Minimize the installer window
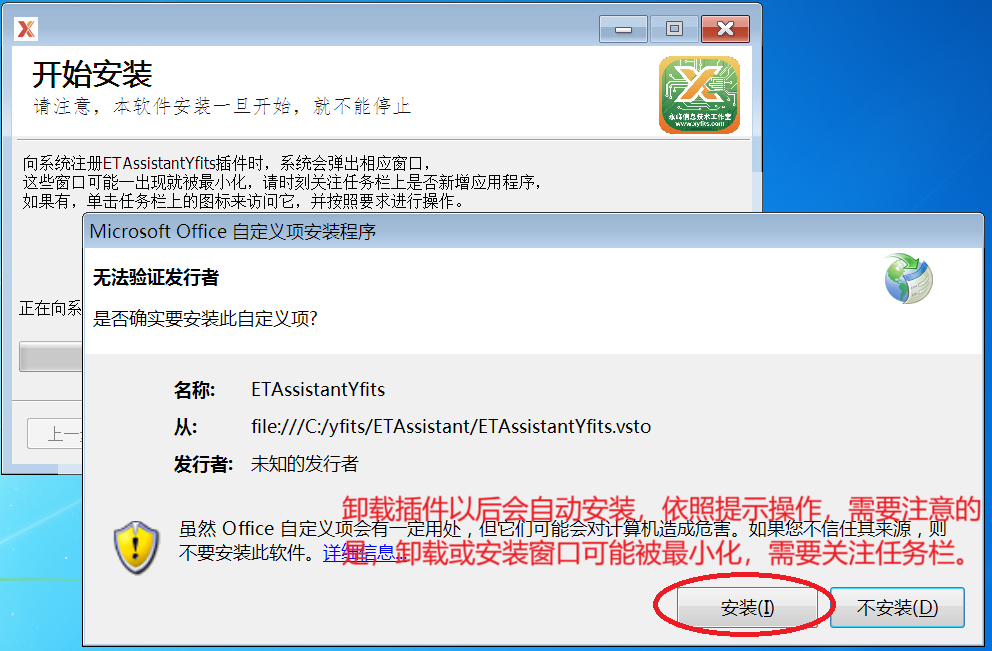 coord(623,29)
